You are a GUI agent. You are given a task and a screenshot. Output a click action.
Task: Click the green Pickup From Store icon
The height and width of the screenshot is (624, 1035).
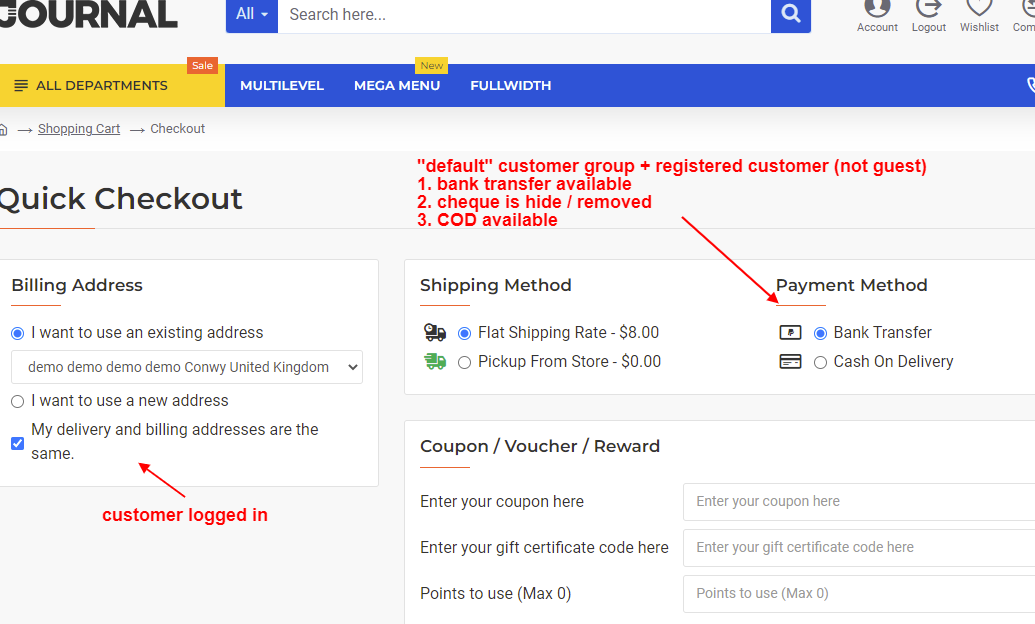pos(435,361)
